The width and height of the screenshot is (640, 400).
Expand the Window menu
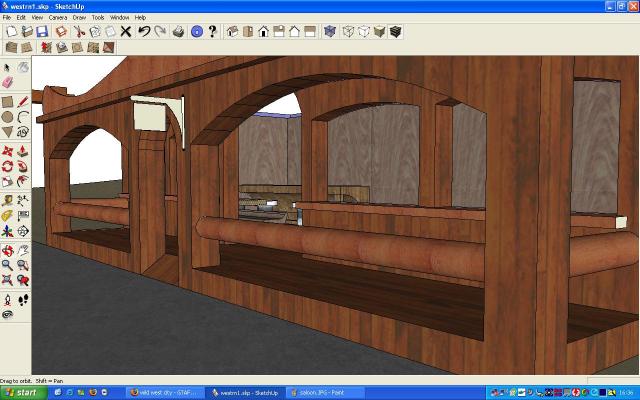click(119, 17)
